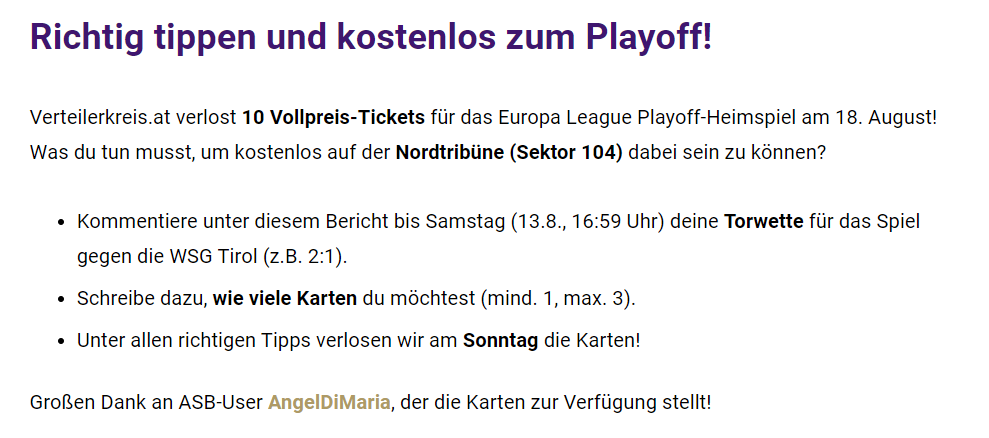Click the '(mind. 1, max. 3)' ticket limit text

555,299
